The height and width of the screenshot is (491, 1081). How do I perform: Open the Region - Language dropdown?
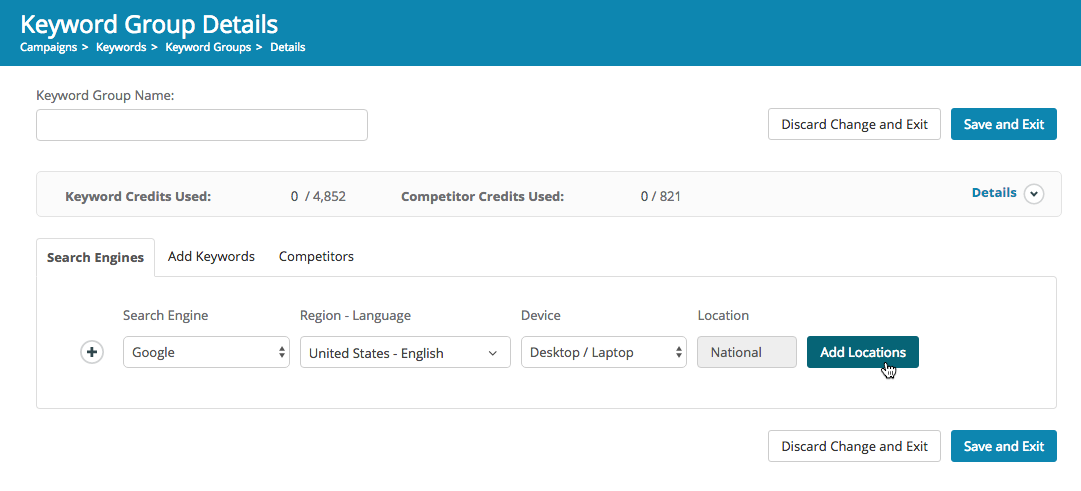tap(403, 352)
